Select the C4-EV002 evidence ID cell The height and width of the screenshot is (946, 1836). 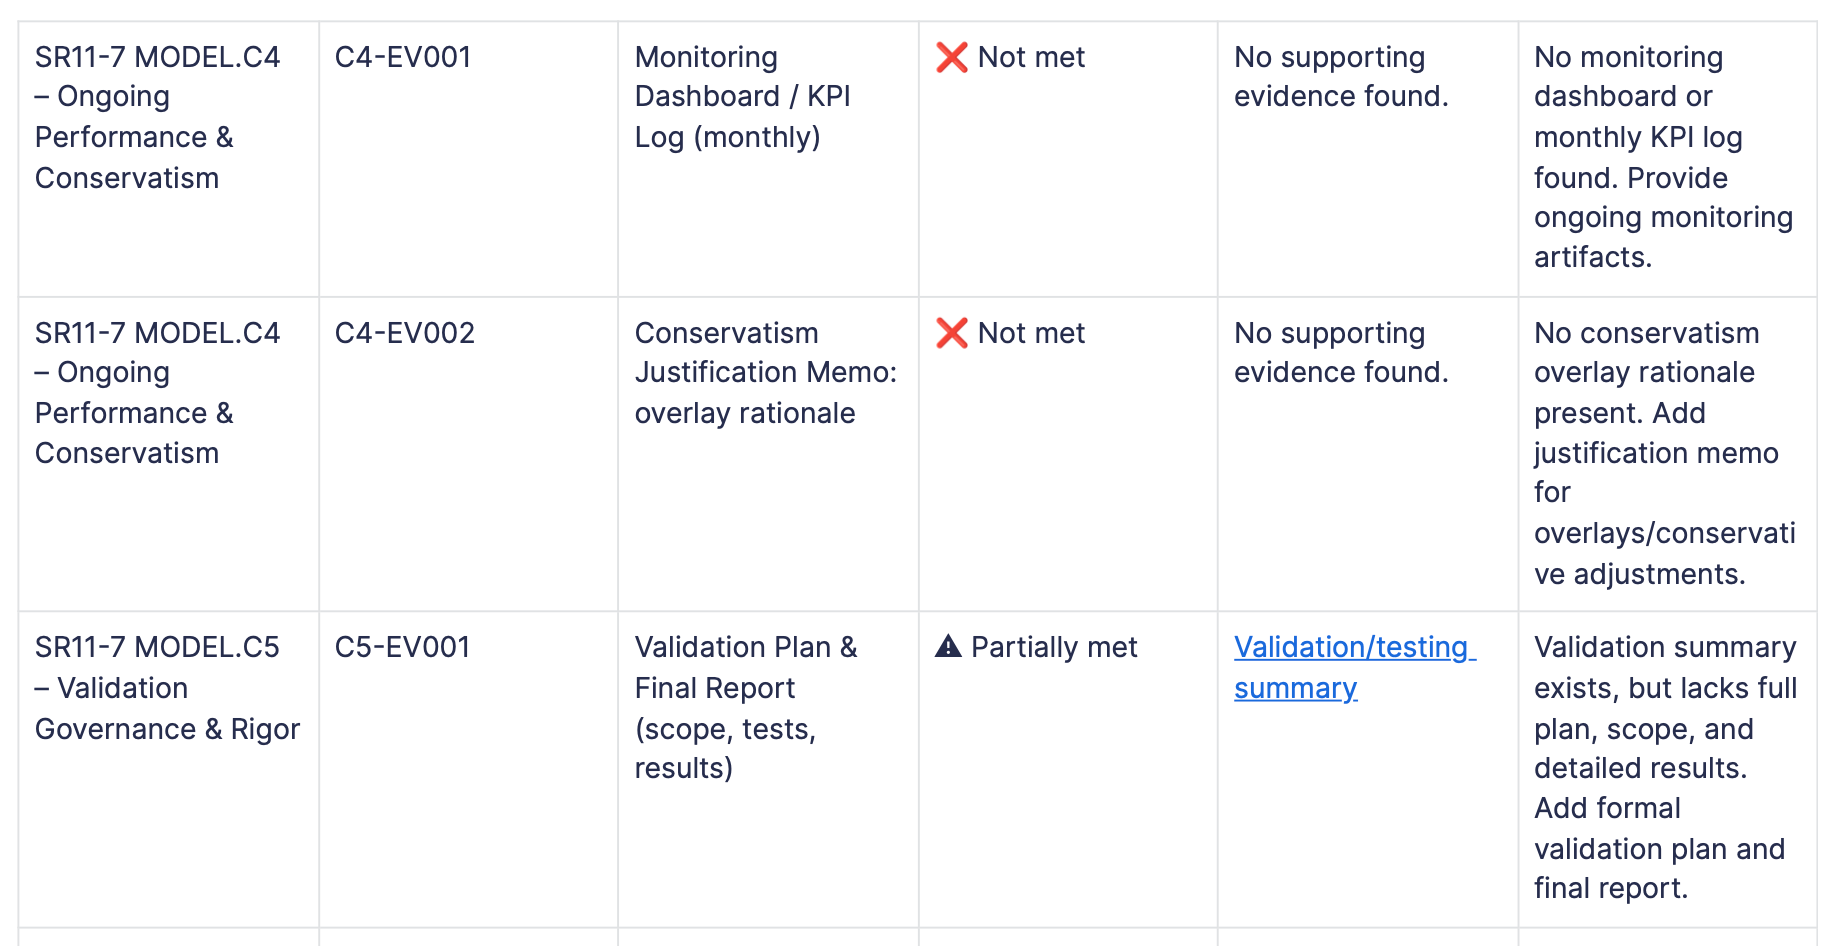coord(405,333)
